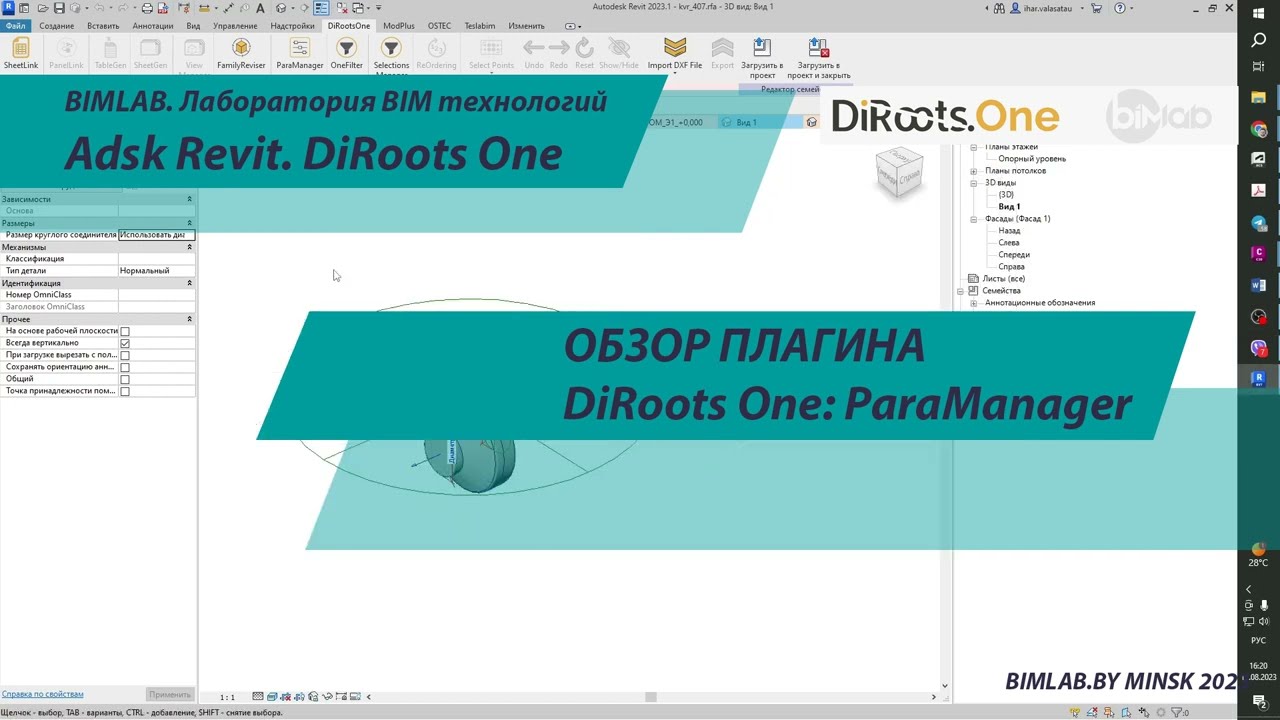This screenshot has height=720, width=1280.
Task: Open the Спереди elevation in browser
Action: [1014, 255]
